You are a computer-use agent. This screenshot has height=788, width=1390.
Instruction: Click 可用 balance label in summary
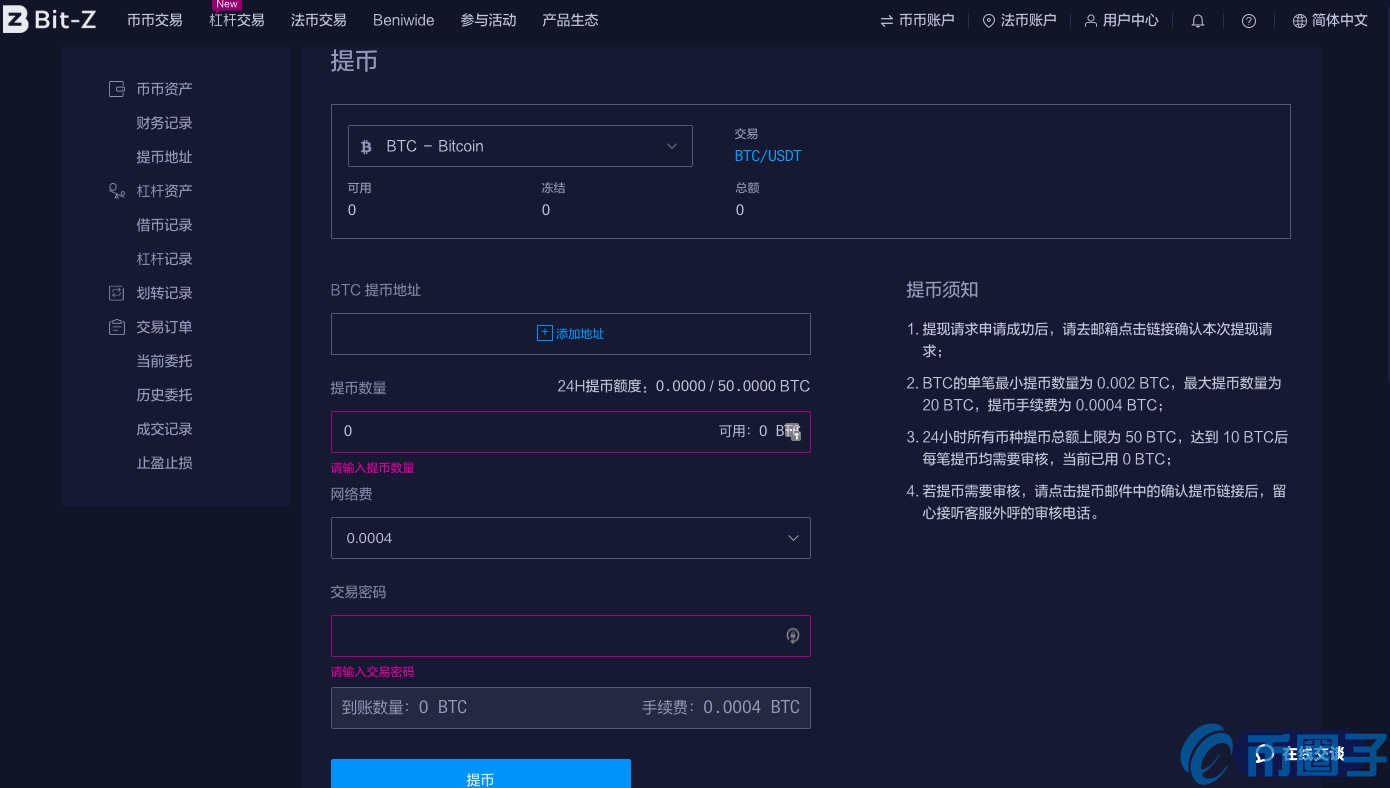359,188
